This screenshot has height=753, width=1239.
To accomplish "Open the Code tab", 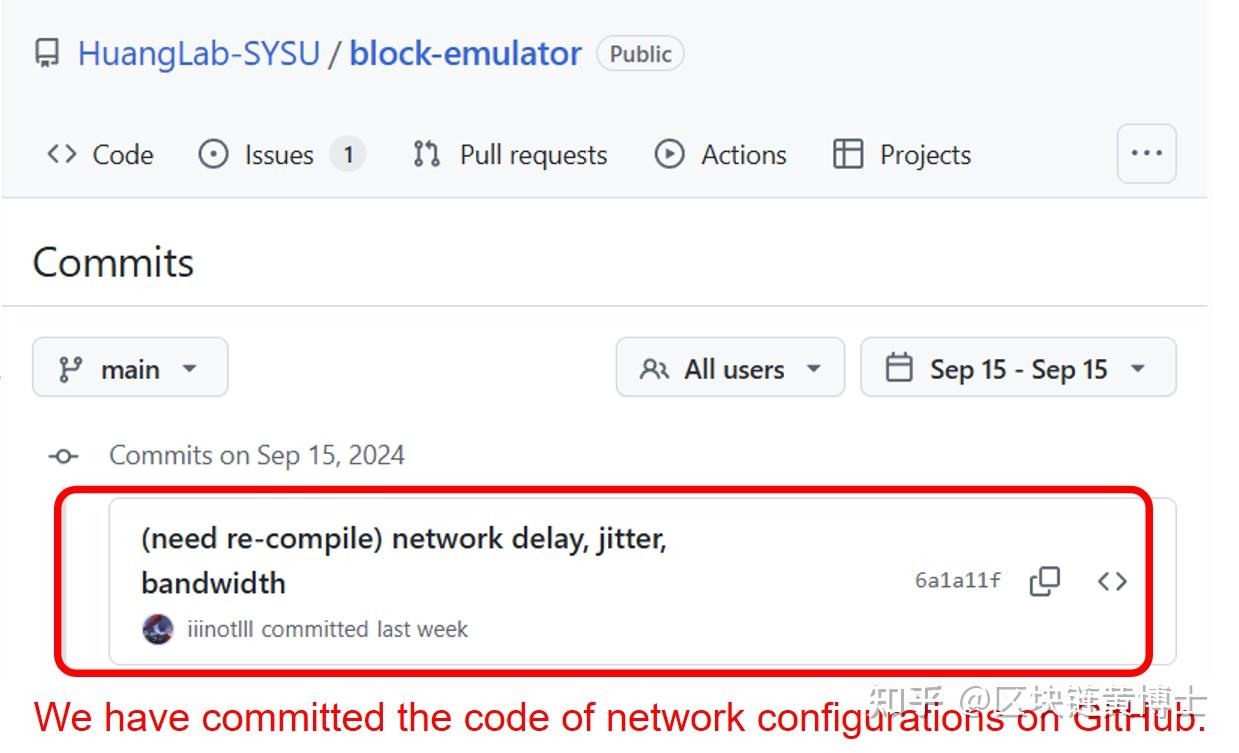I will (100, 155).
